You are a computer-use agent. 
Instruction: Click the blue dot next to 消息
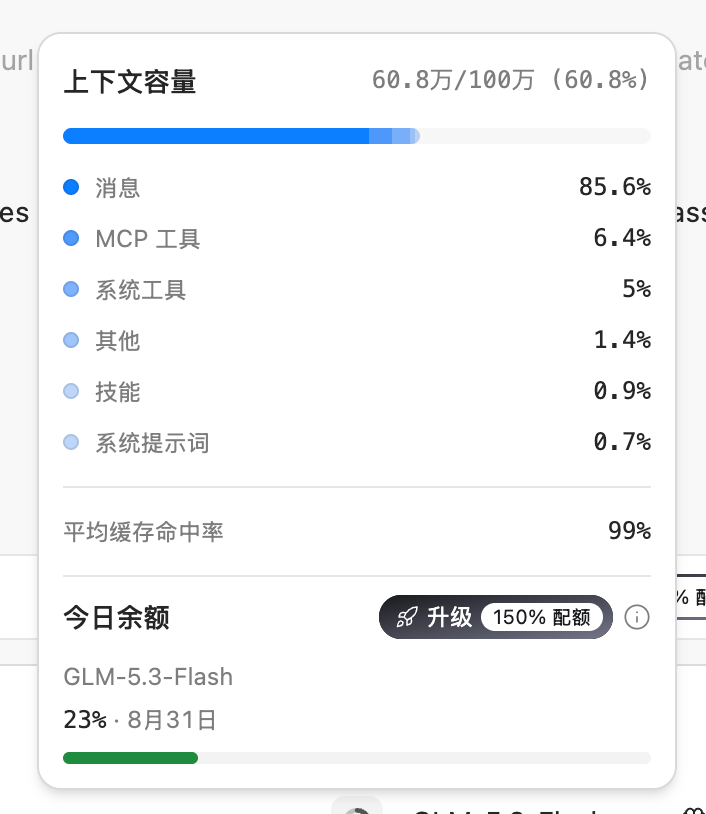coord(71,187)
